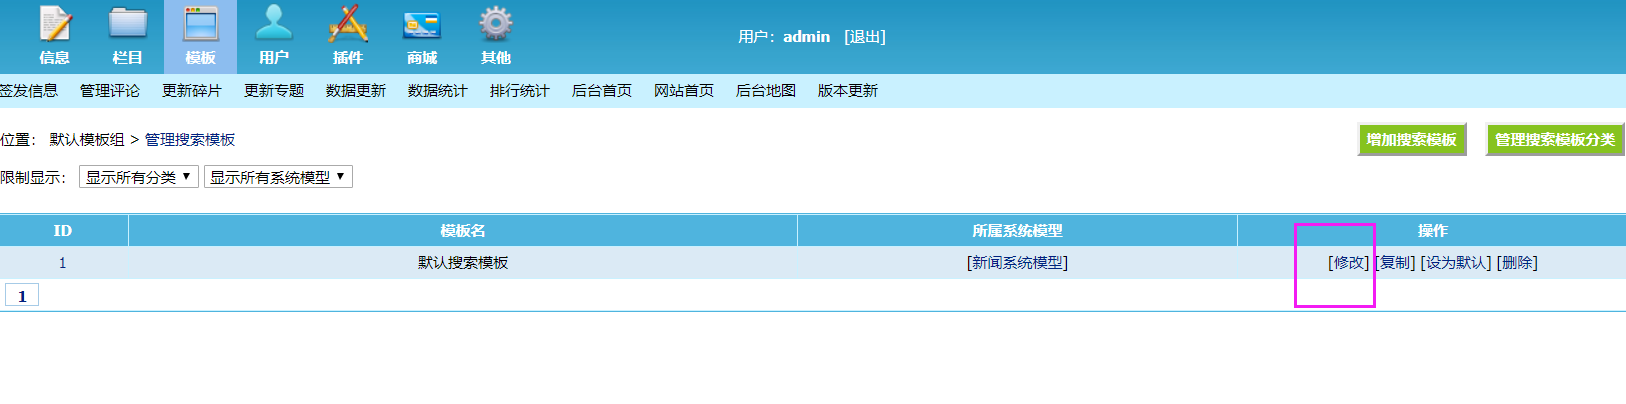This screenshot has width=1626, height=404.
Task: Click the 所属系统模型 column header
Action: (x=1017, y=231)
